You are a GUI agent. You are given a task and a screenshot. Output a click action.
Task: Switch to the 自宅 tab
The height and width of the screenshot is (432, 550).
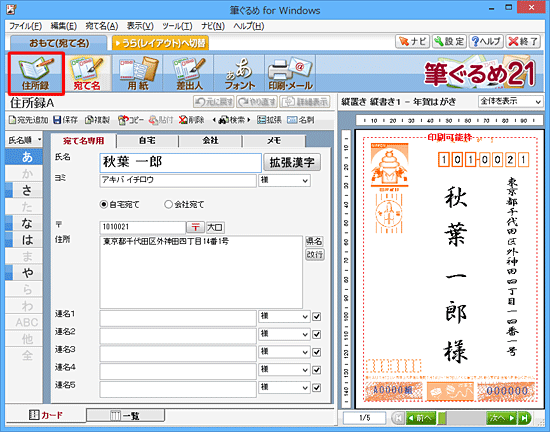pos(147,141)
